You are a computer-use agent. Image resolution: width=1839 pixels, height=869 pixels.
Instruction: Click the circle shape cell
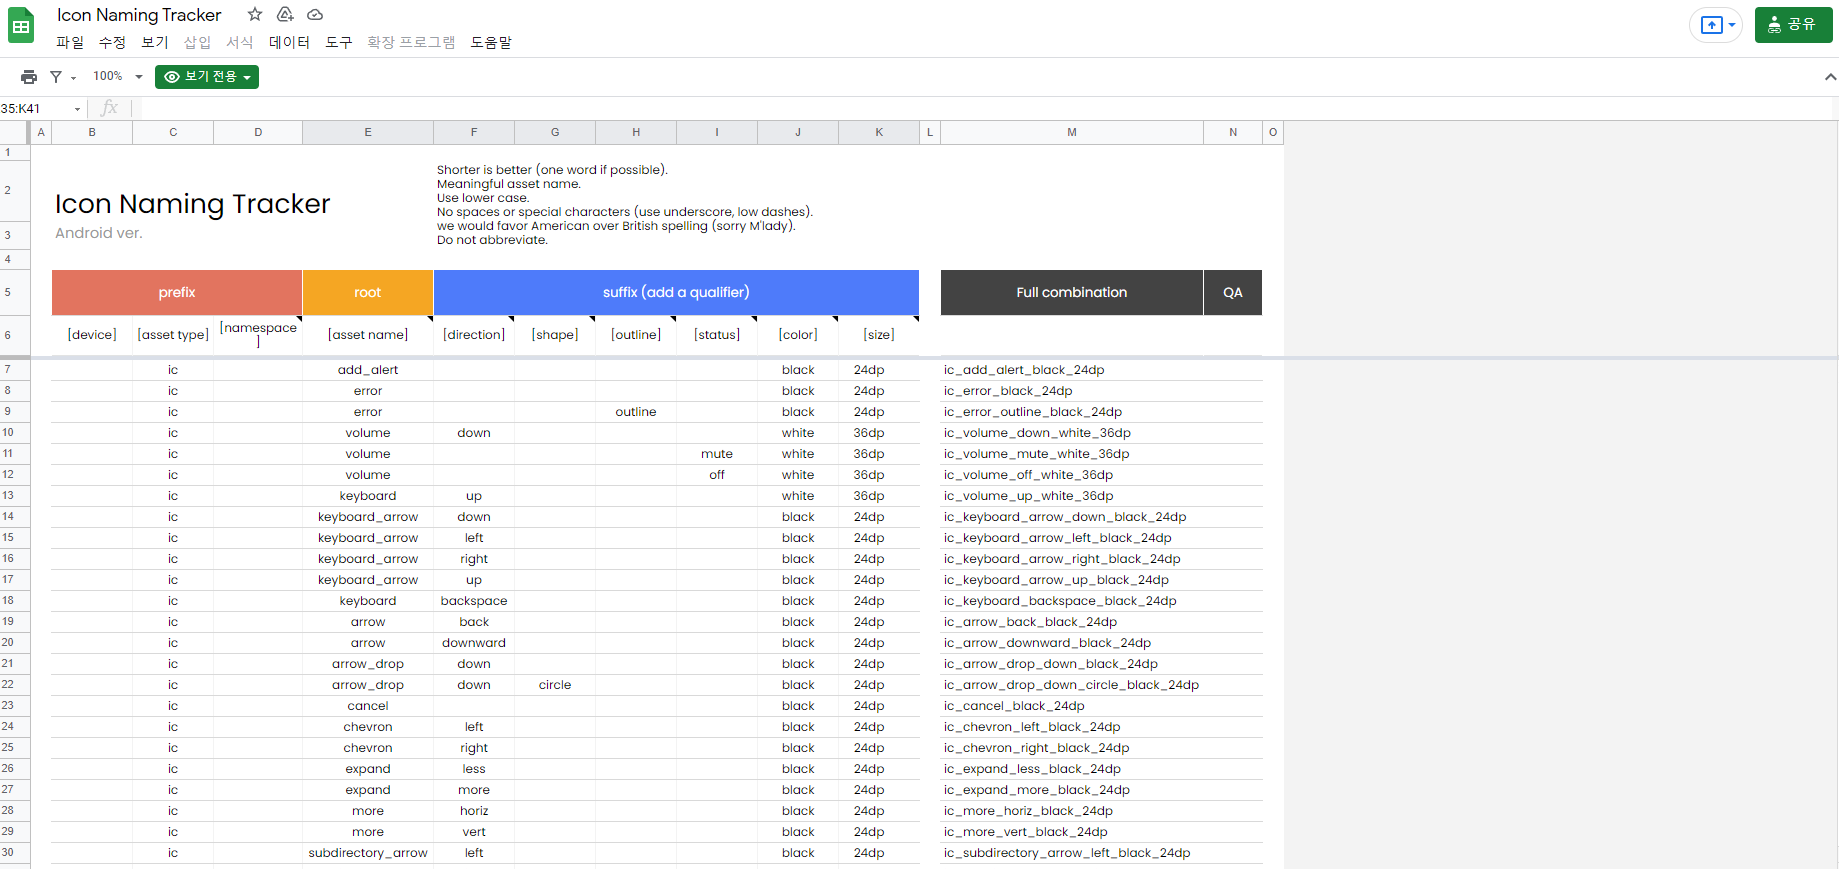tap(555, 685)
